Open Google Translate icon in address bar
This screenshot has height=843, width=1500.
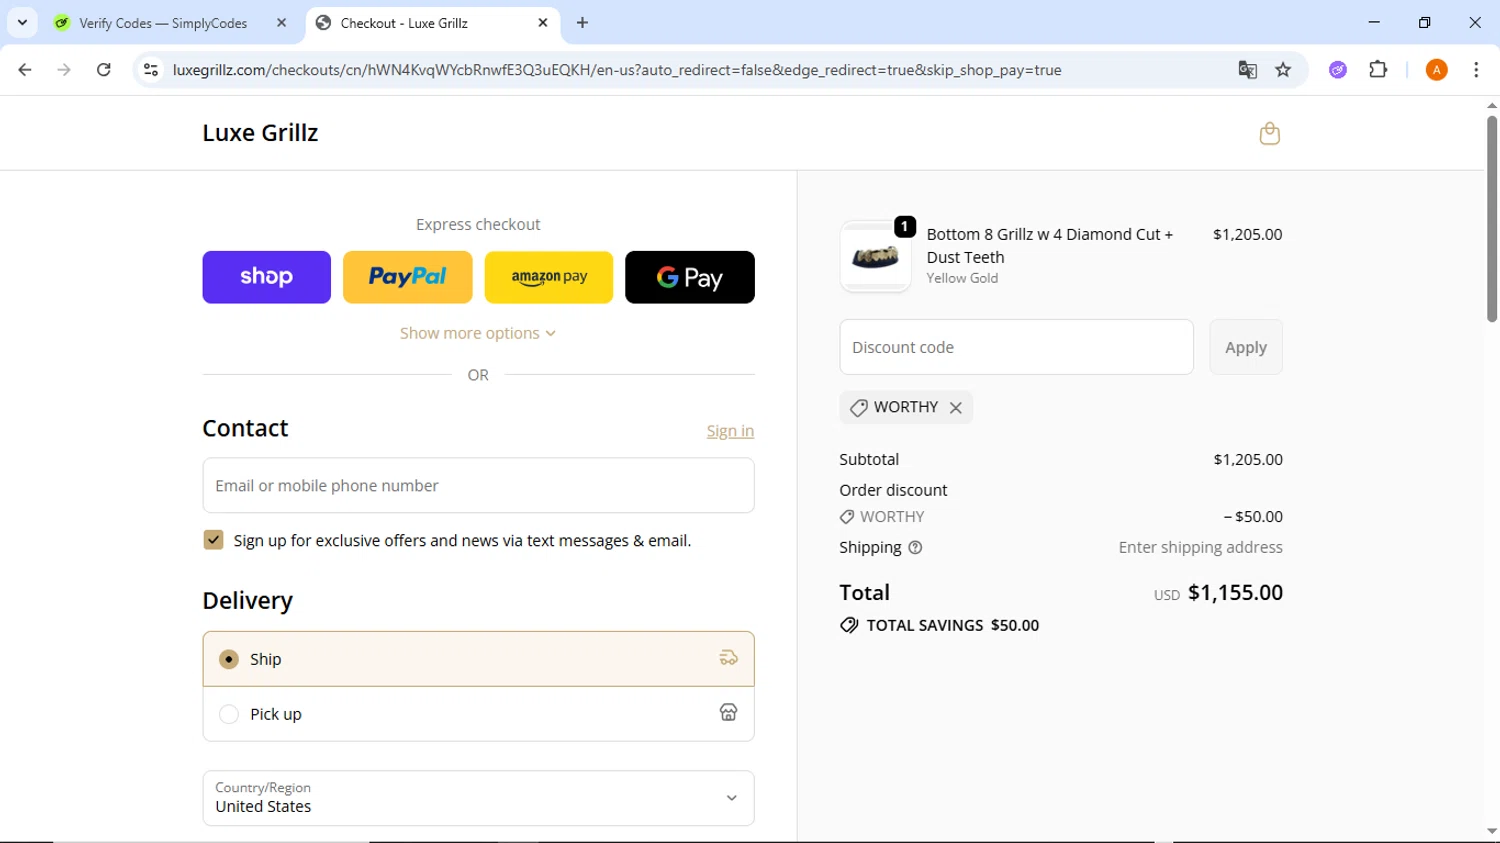click(1247, 70)
